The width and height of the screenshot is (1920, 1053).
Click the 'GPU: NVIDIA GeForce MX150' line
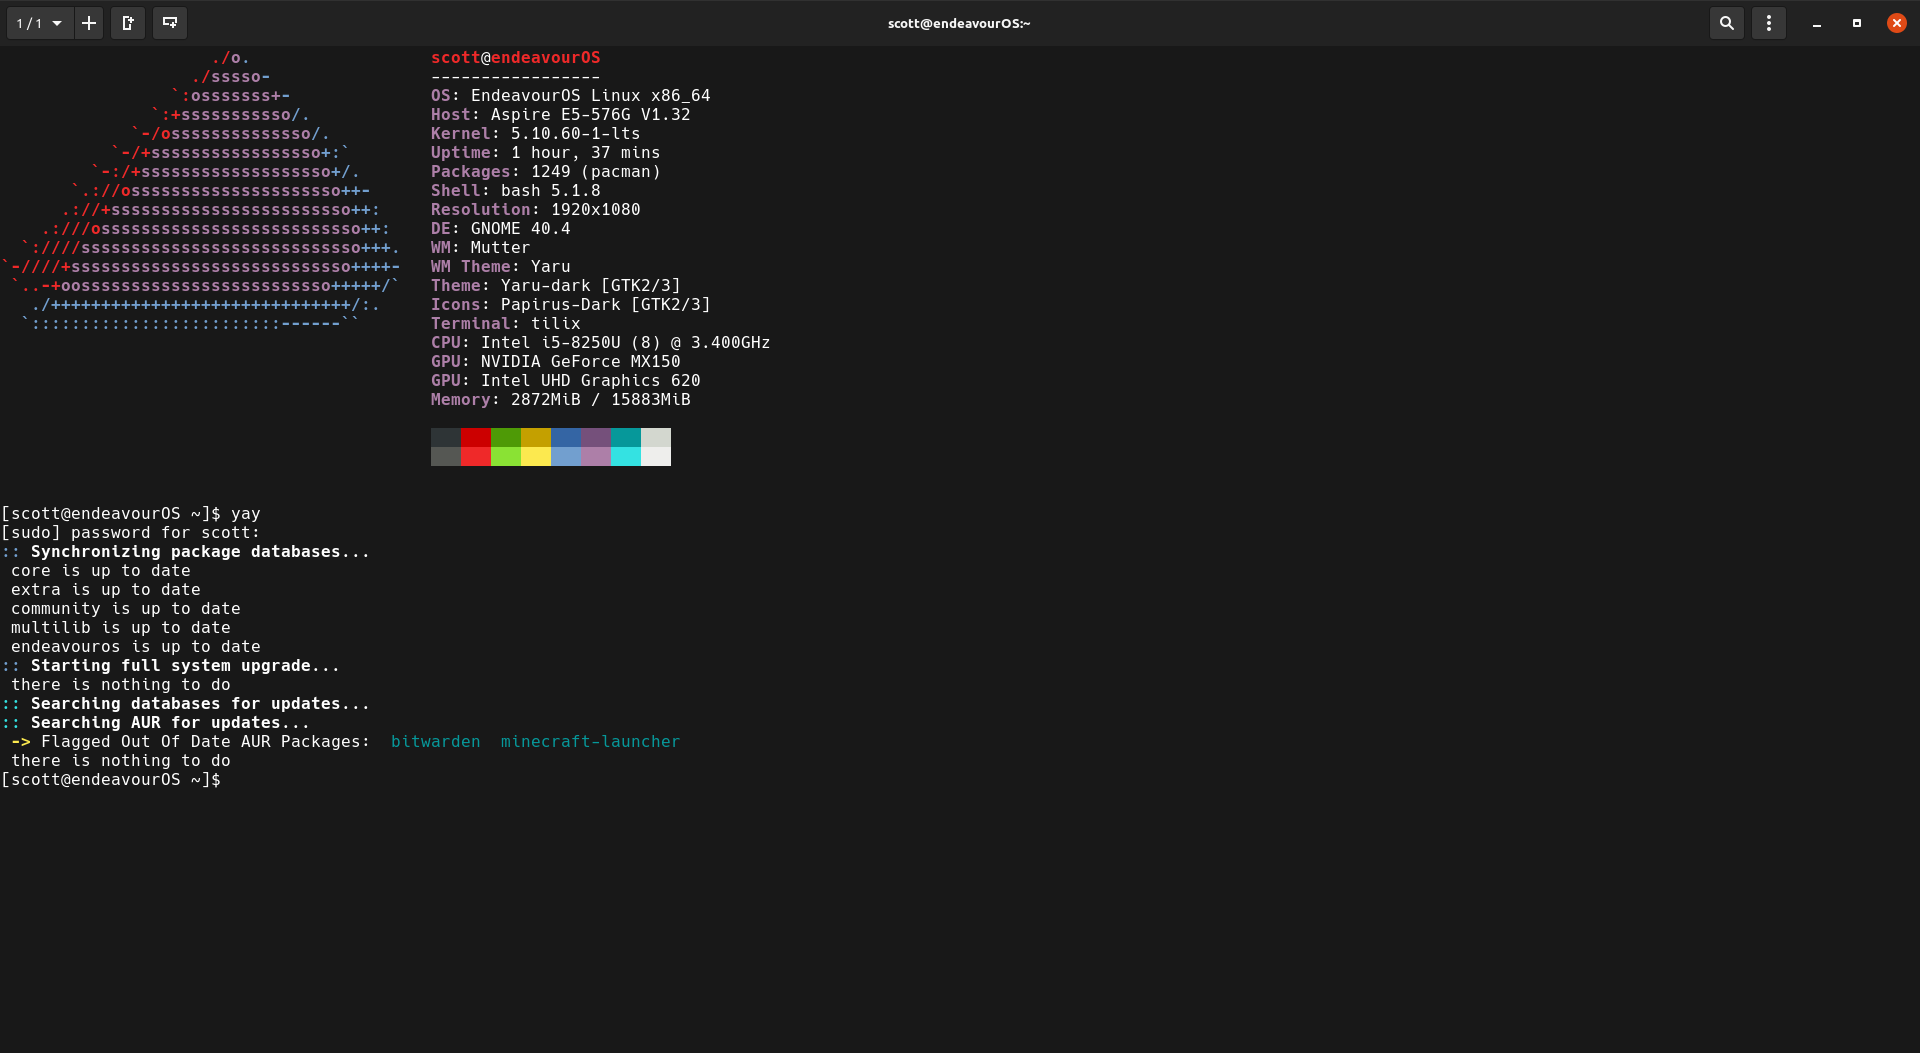556,362
